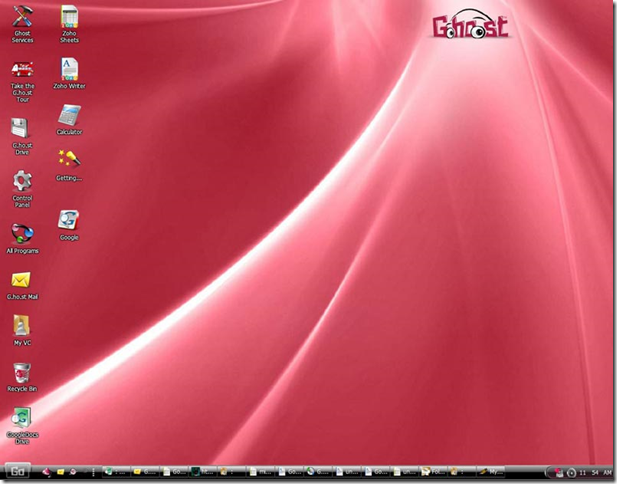Open the Take the G.ho.st Tour icon

22,82
